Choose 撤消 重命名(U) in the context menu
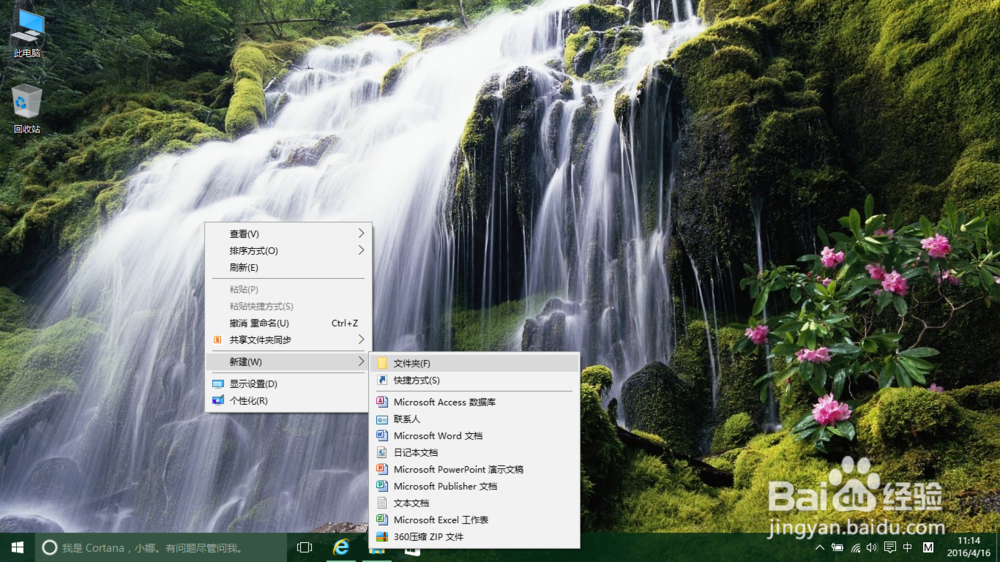Viewport: 1000px width, 562px height. click(288, 323)
